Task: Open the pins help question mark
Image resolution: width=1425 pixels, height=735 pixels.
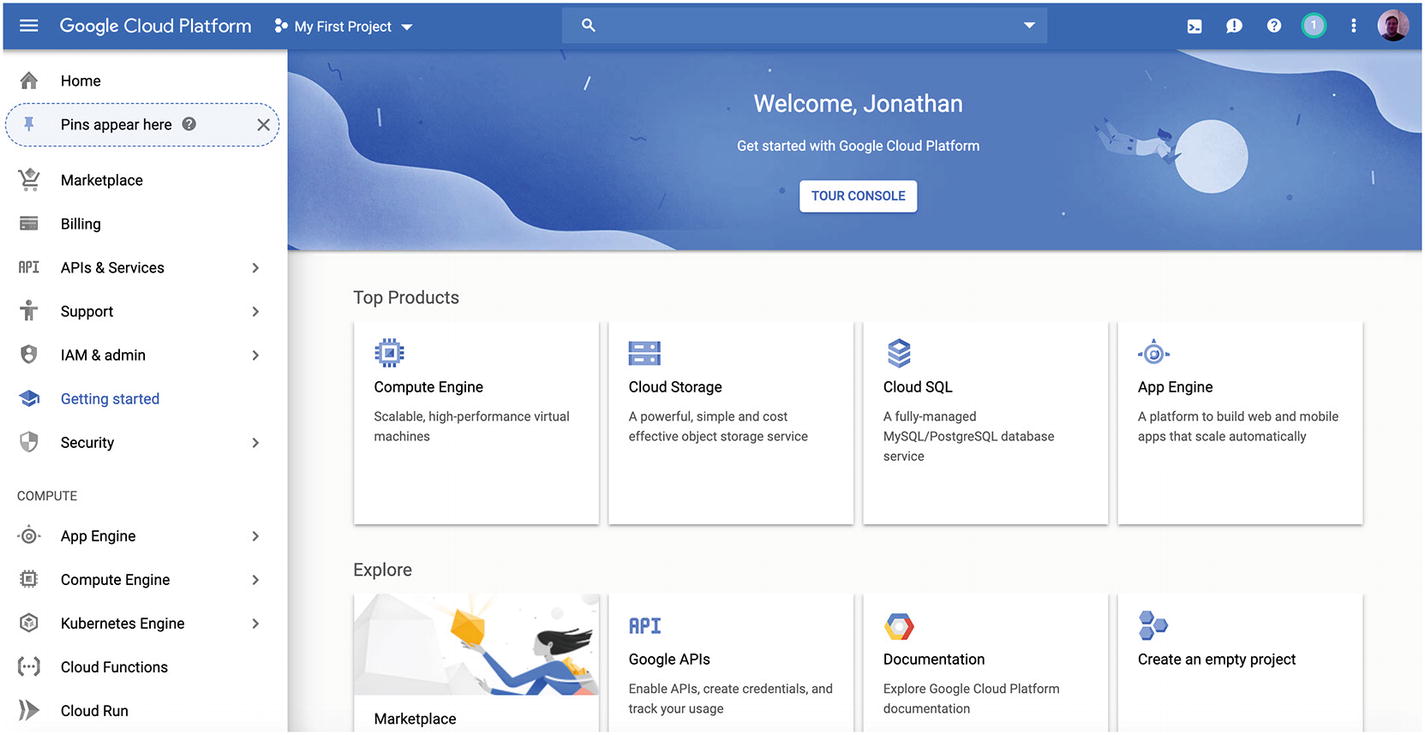Action: coord(189,125)
